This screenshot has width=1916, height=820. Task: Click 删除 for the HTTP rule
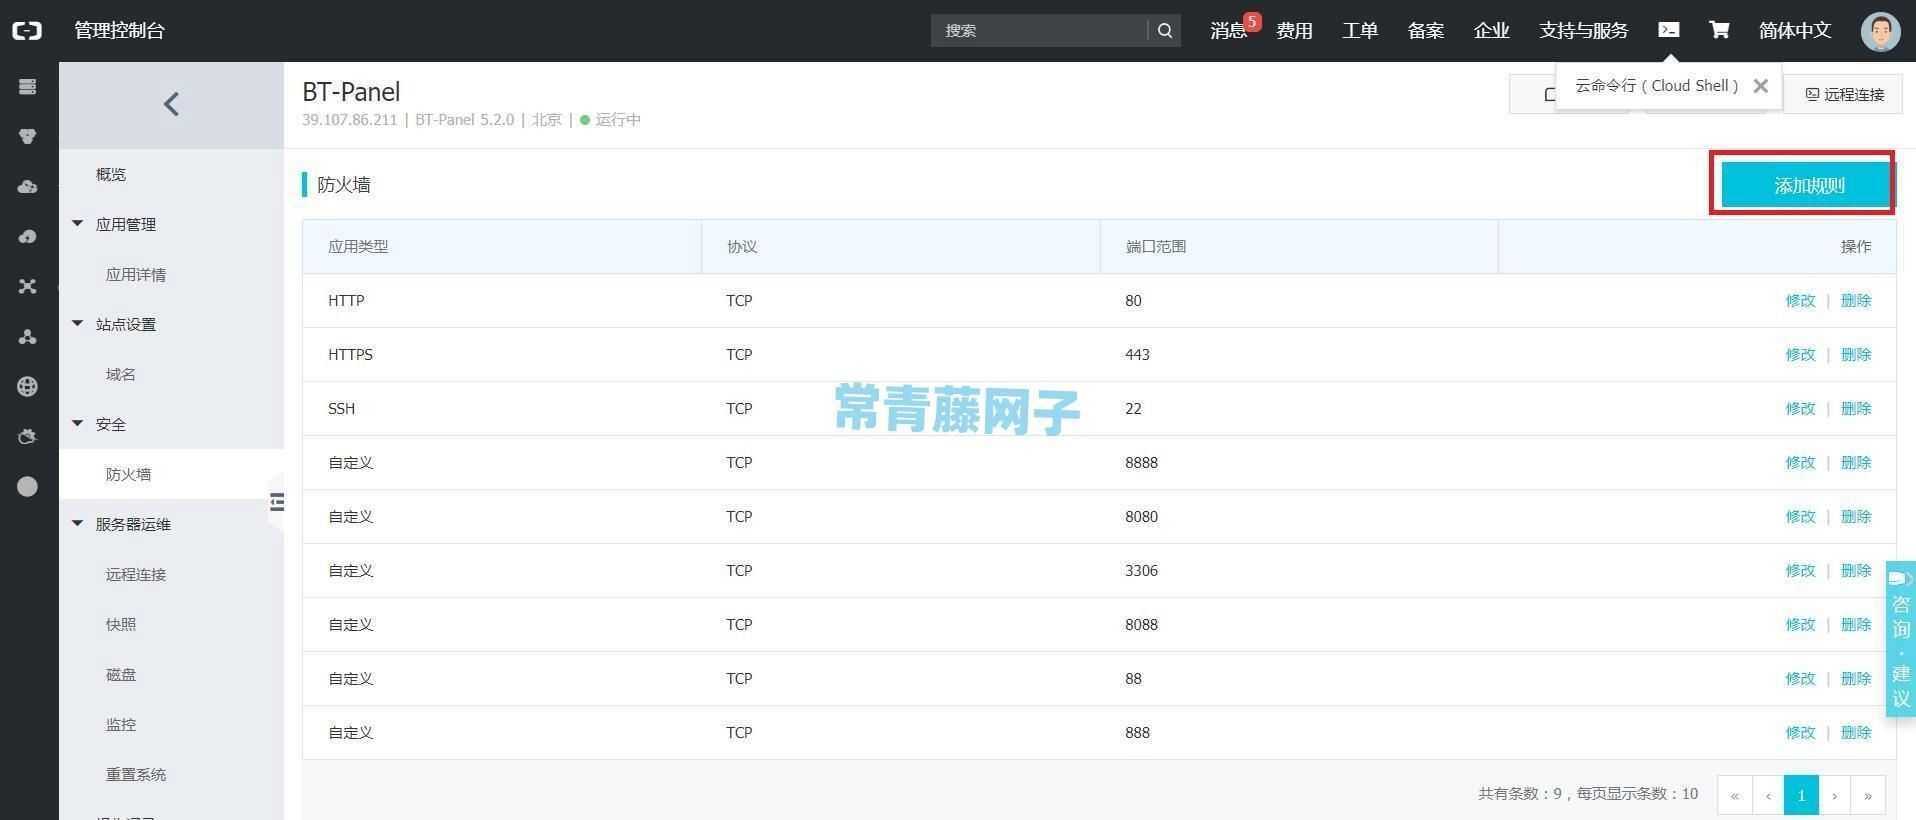[1856, 300]
